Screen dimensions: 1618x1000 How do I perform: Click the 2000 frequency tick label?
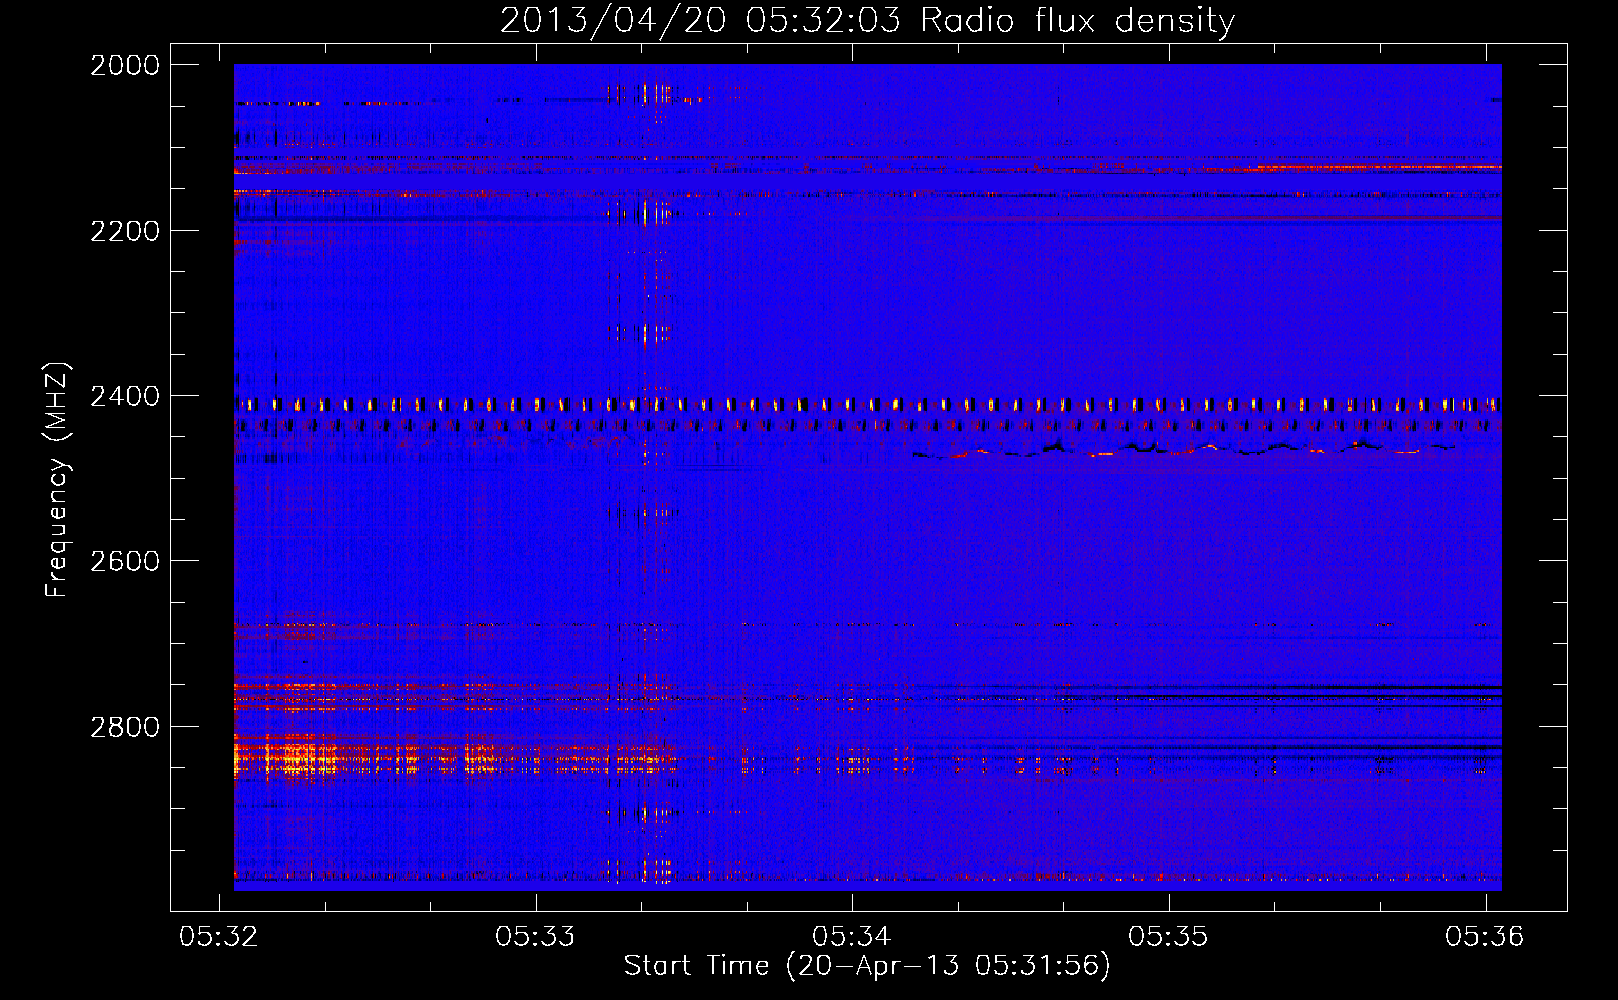125,65
